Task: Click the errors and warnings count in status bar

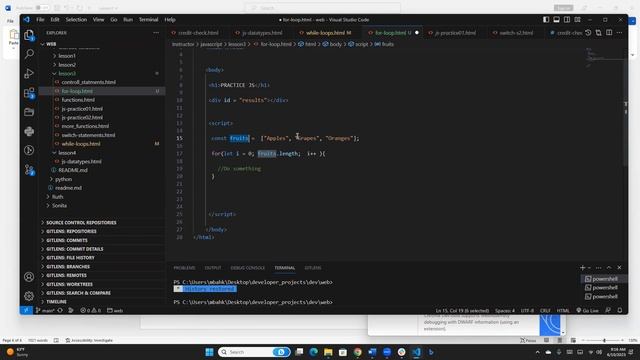Action: tap(90, 311)
